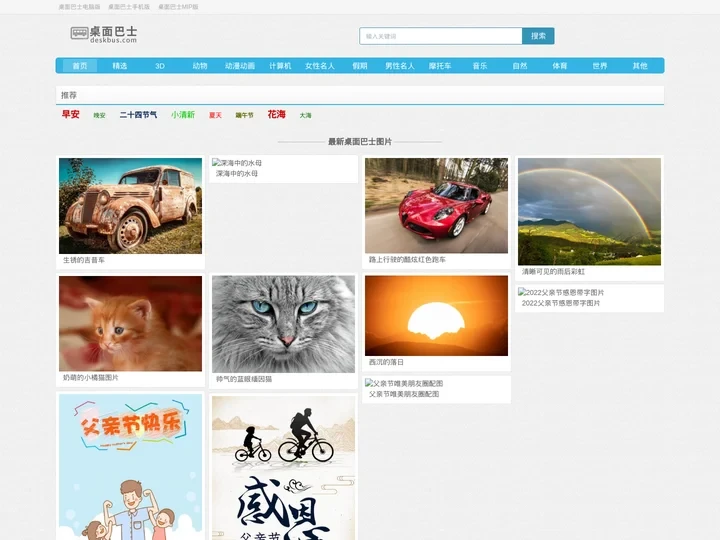Viewport: 720px width, 540px height.
Task: Focus the keyword search input field
Action: tap(441, 36)
